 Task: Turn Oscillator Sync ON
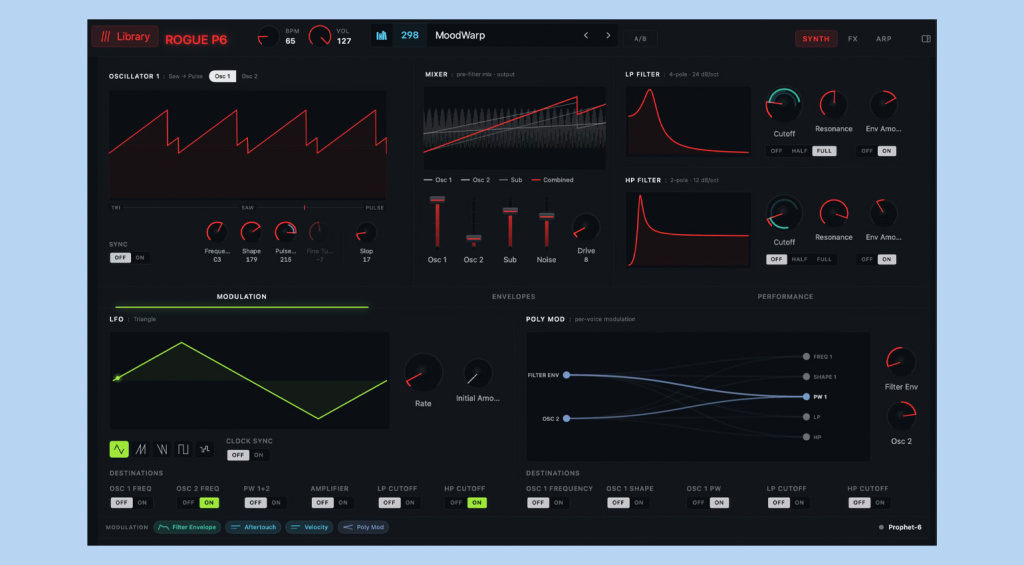140,257
